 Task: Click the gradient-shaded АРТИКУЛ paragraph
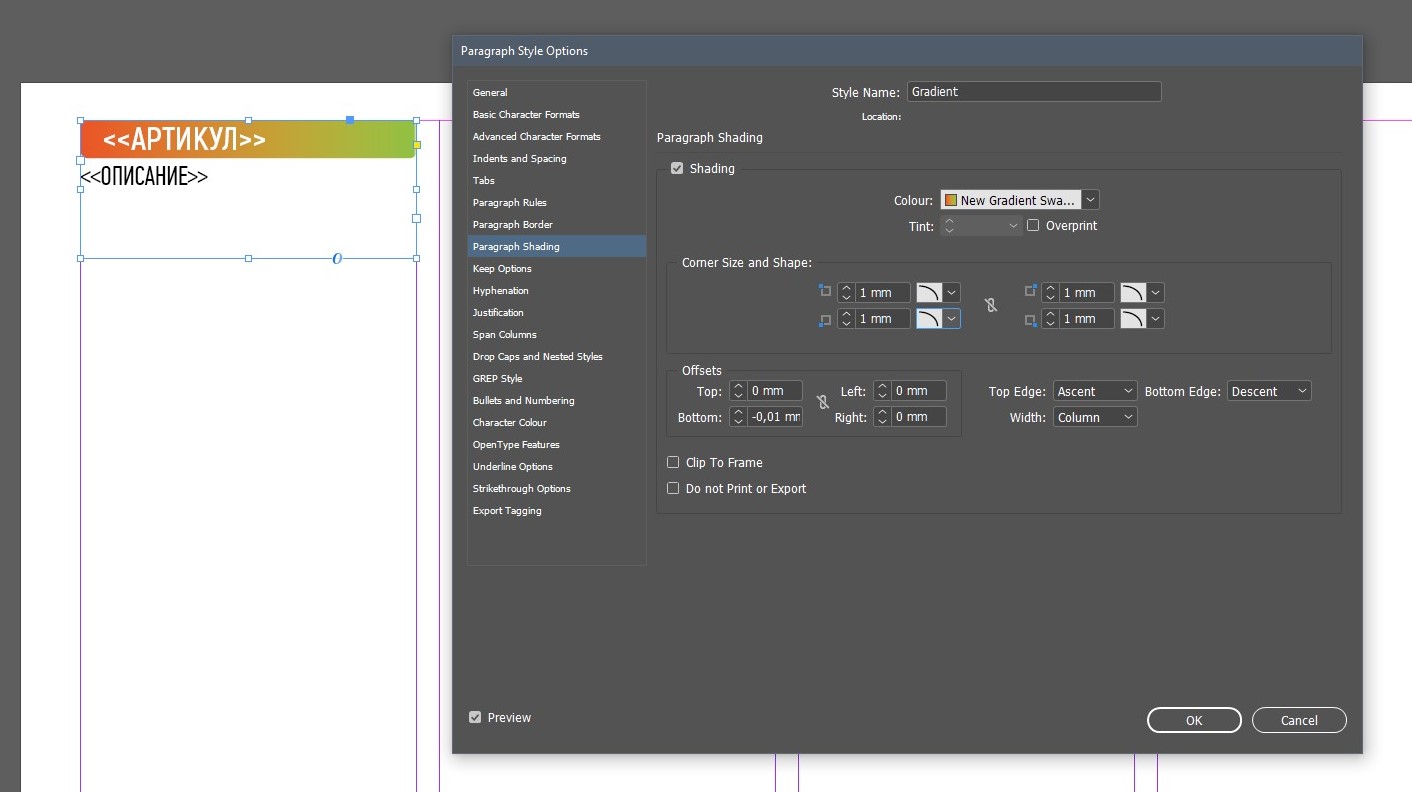pyautogui.click(x=248, y=139)
